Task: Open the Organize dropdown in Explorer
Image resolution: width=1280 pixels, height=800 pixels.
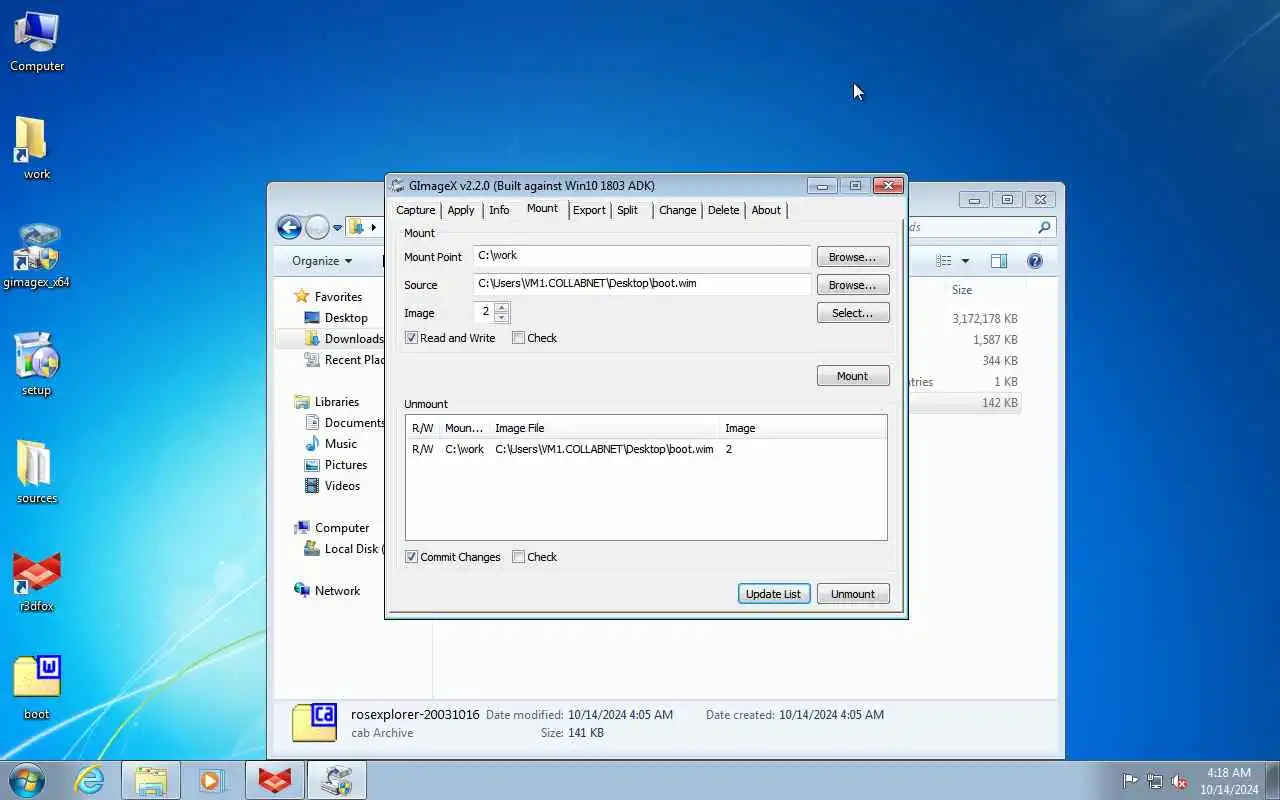Action: coord(322,261)
